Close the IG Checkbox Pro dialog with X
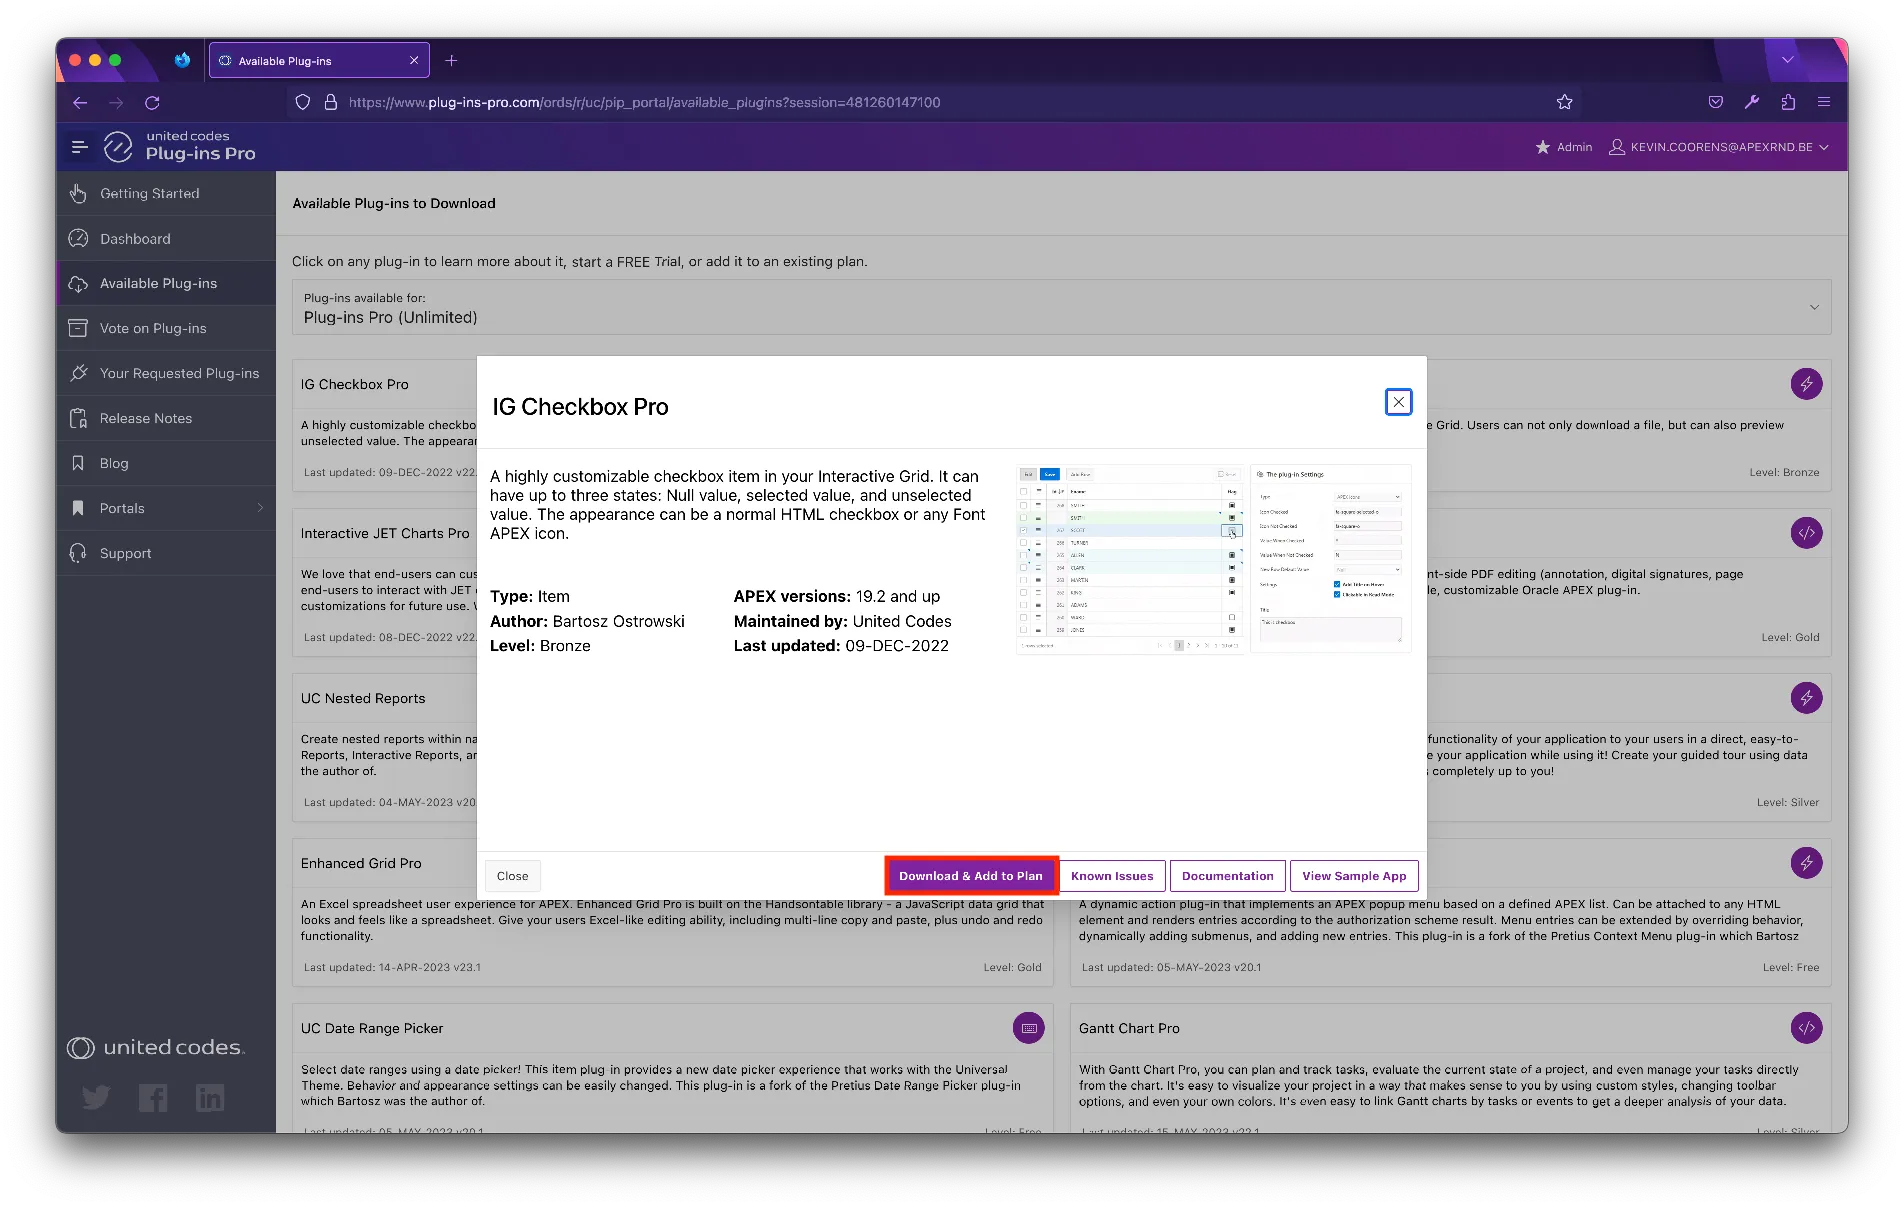This screenshot has width=1904, height=1207. pos(1398,402)
